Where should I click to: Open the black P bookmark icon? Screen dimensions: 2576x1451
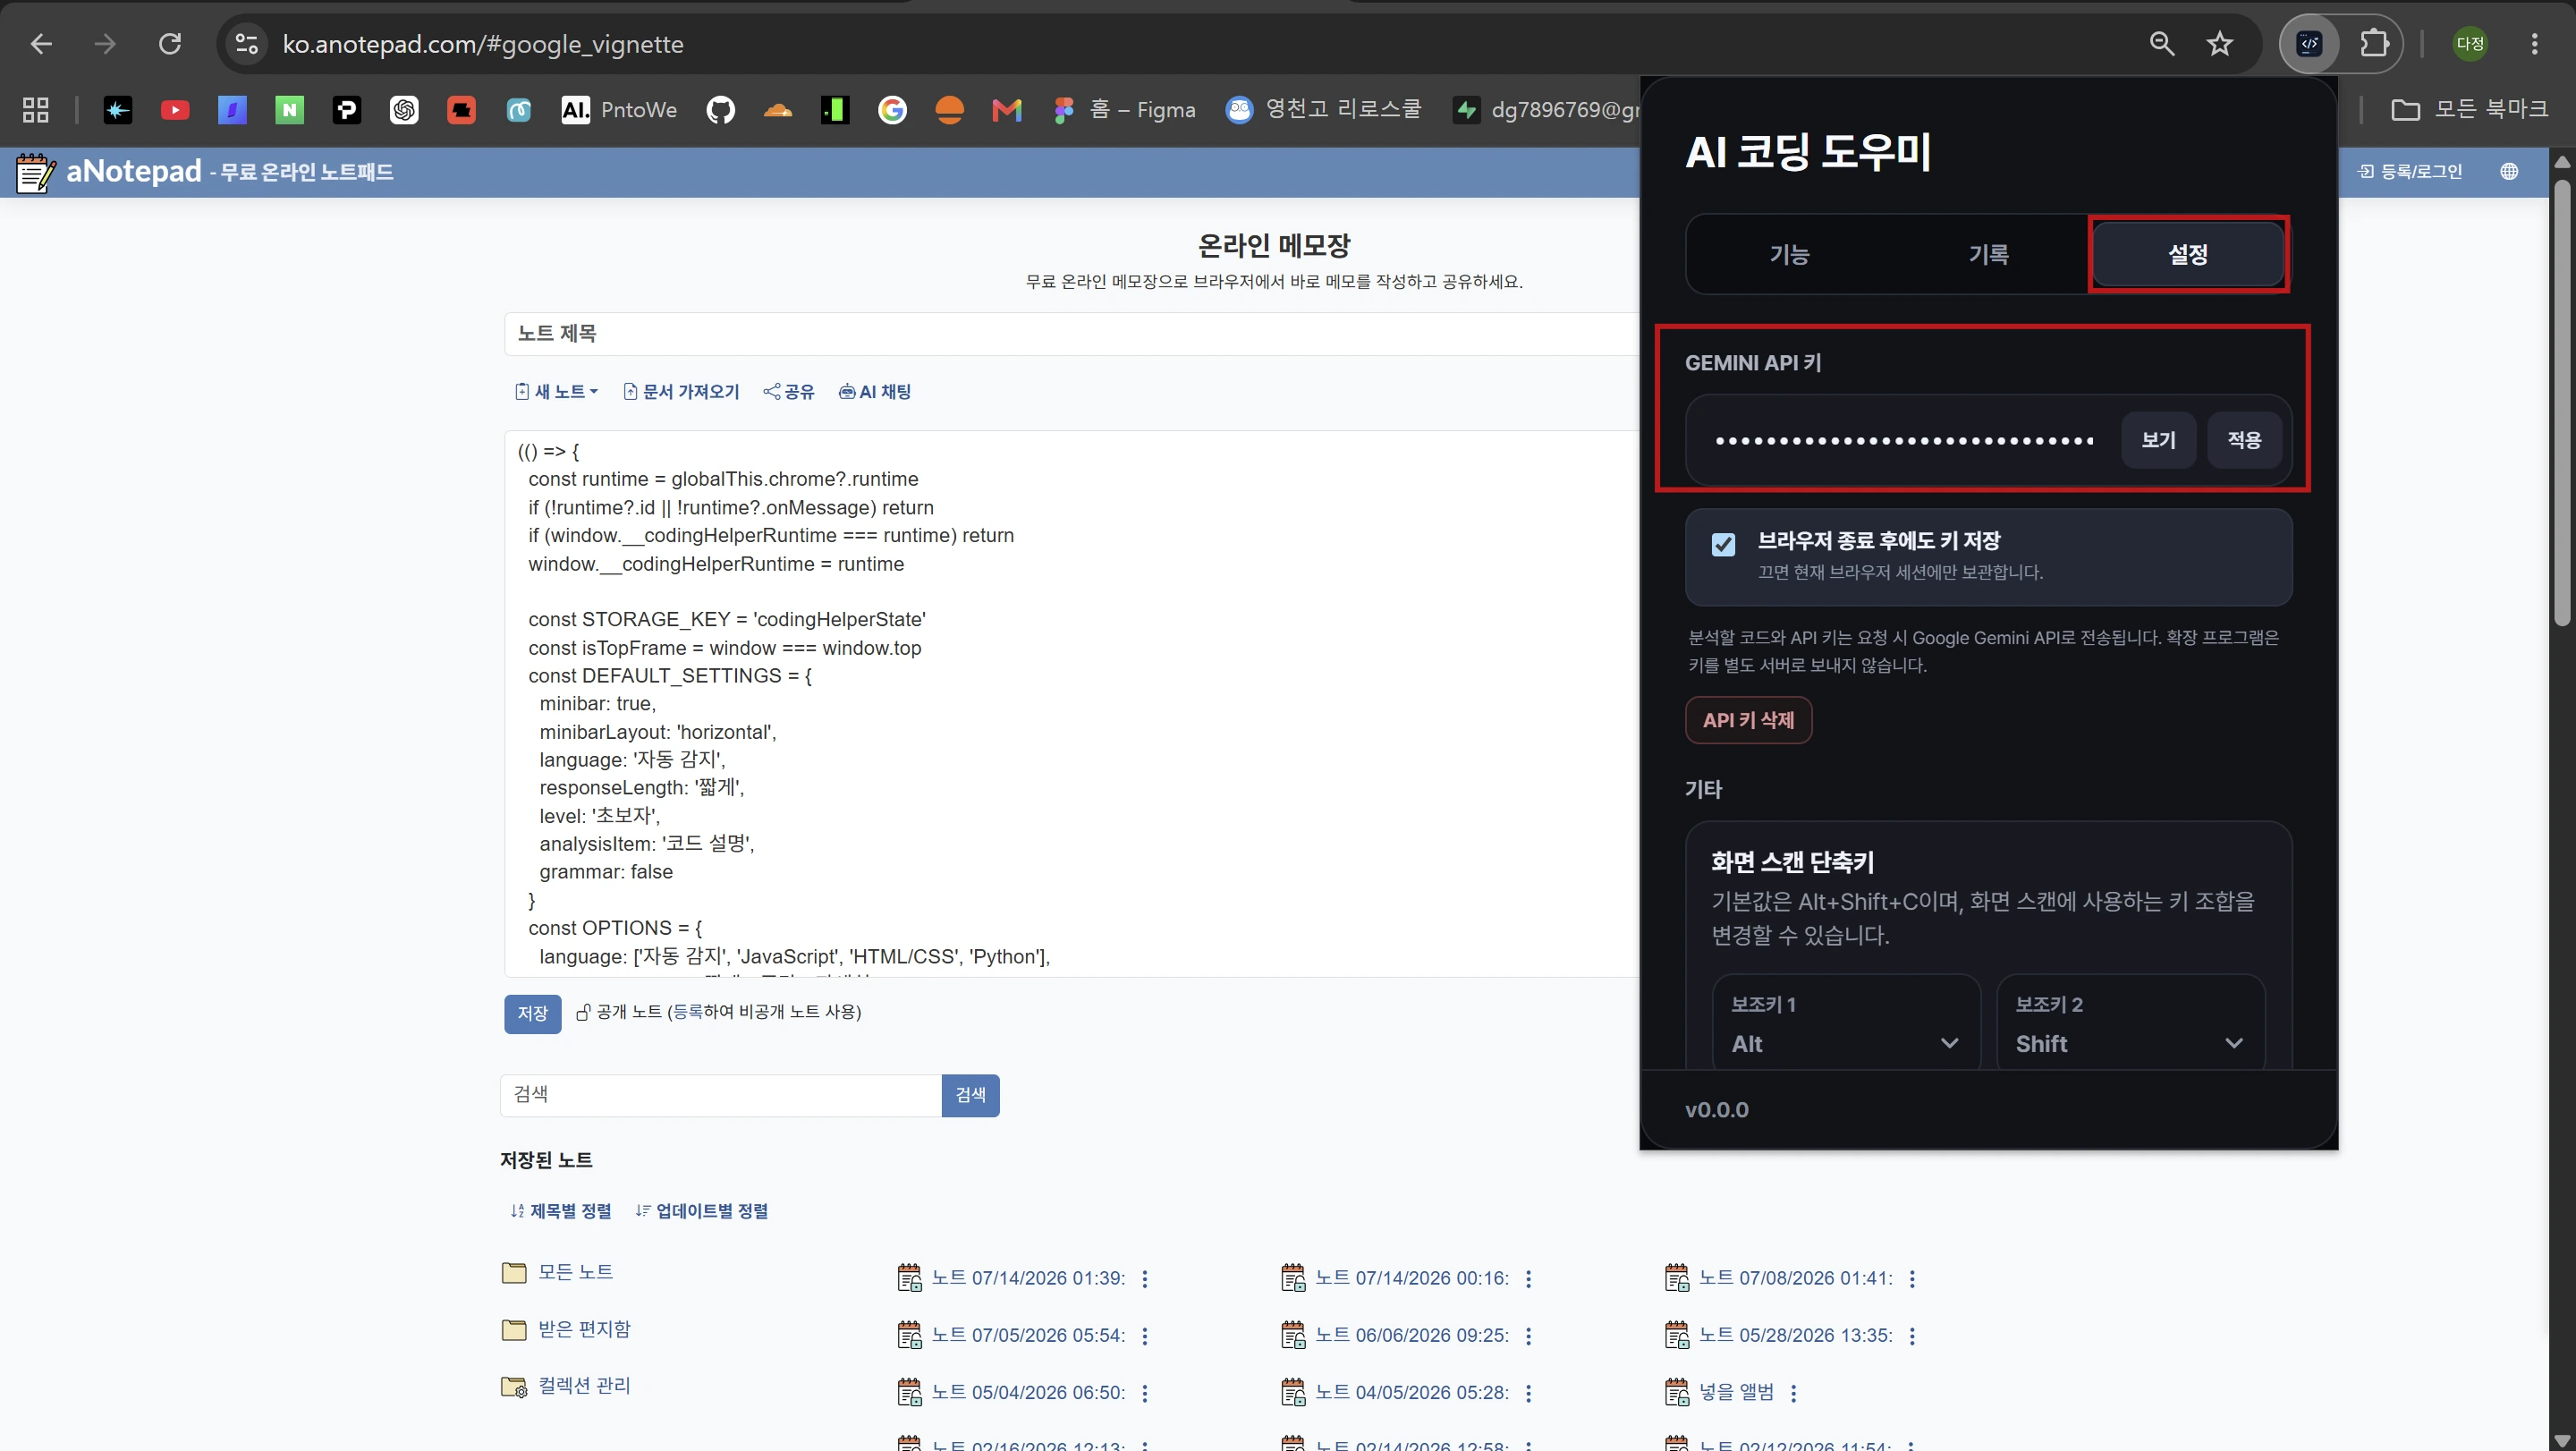click(x=347, y=110)
